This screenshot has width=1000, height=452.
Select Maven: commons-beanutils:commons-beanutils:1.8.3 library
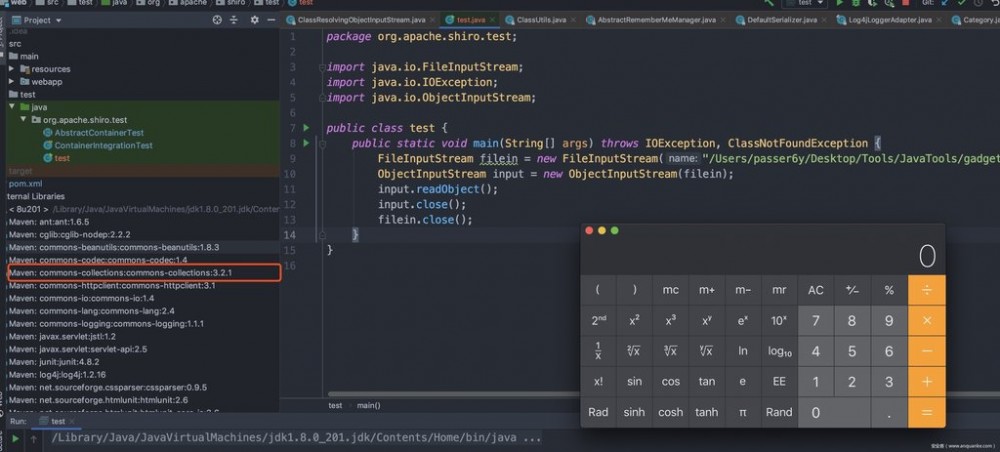[114, 247]
